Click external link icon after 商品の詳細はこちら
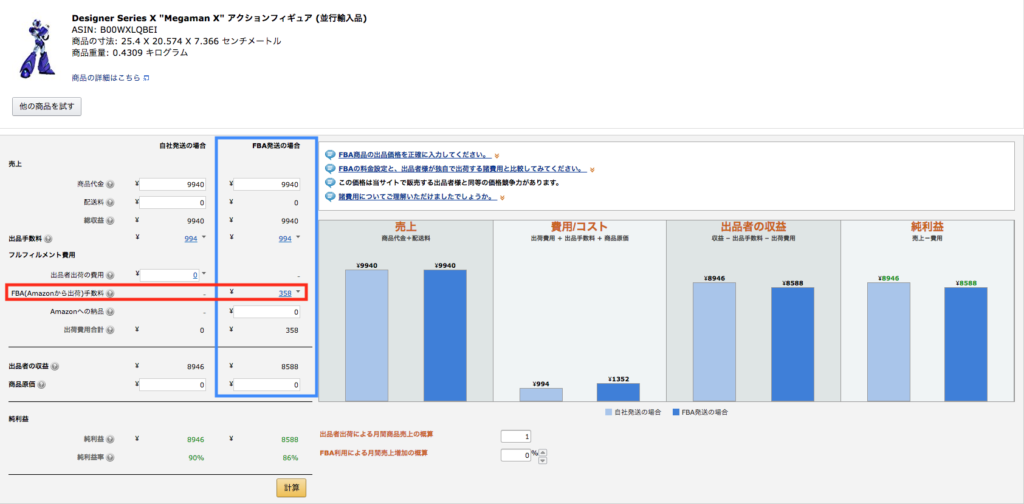1024x504 pixels. click(146, 78)
